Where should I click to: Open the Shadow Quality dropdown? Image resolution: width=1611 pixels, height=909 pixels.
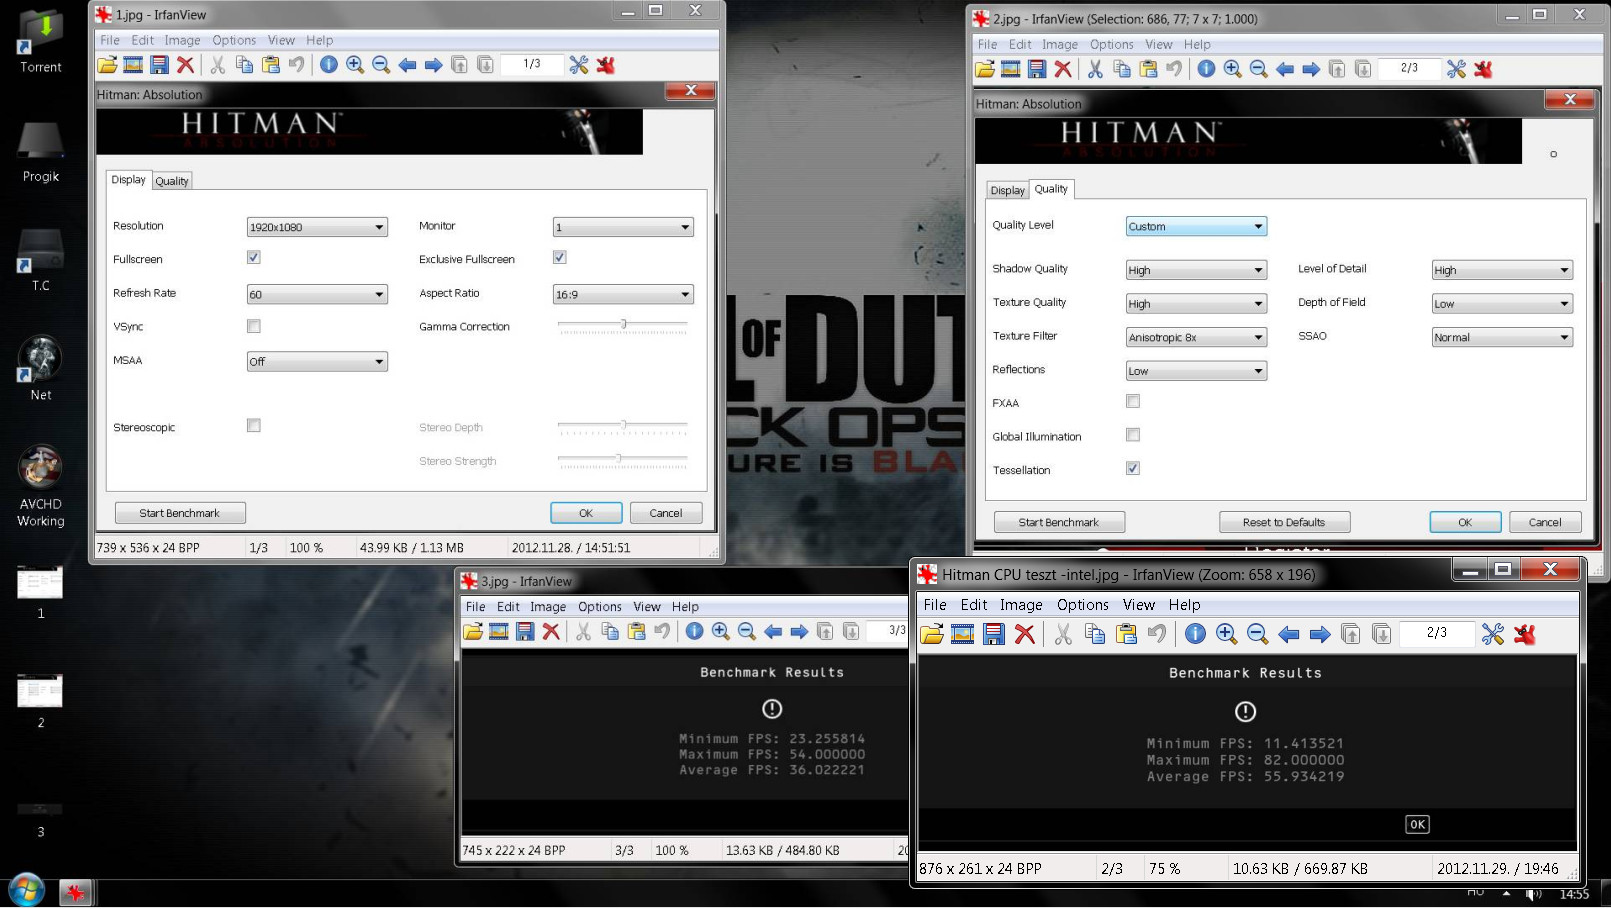click(x=1196, y=270)
